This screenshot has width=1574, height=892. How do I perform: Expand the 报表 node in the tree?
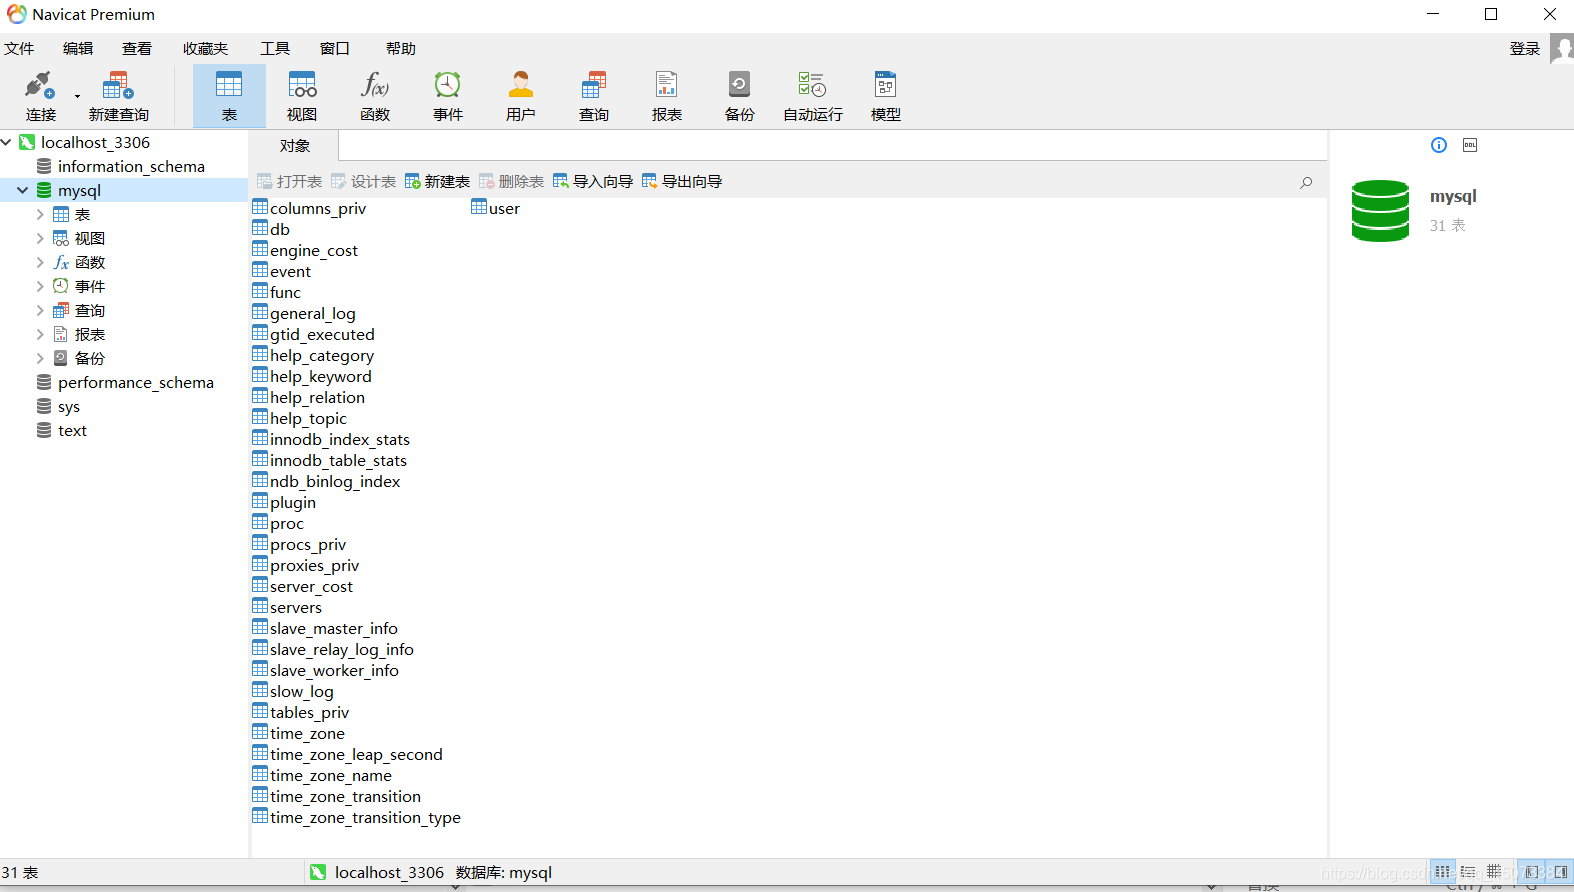click(x=40, y=334)
